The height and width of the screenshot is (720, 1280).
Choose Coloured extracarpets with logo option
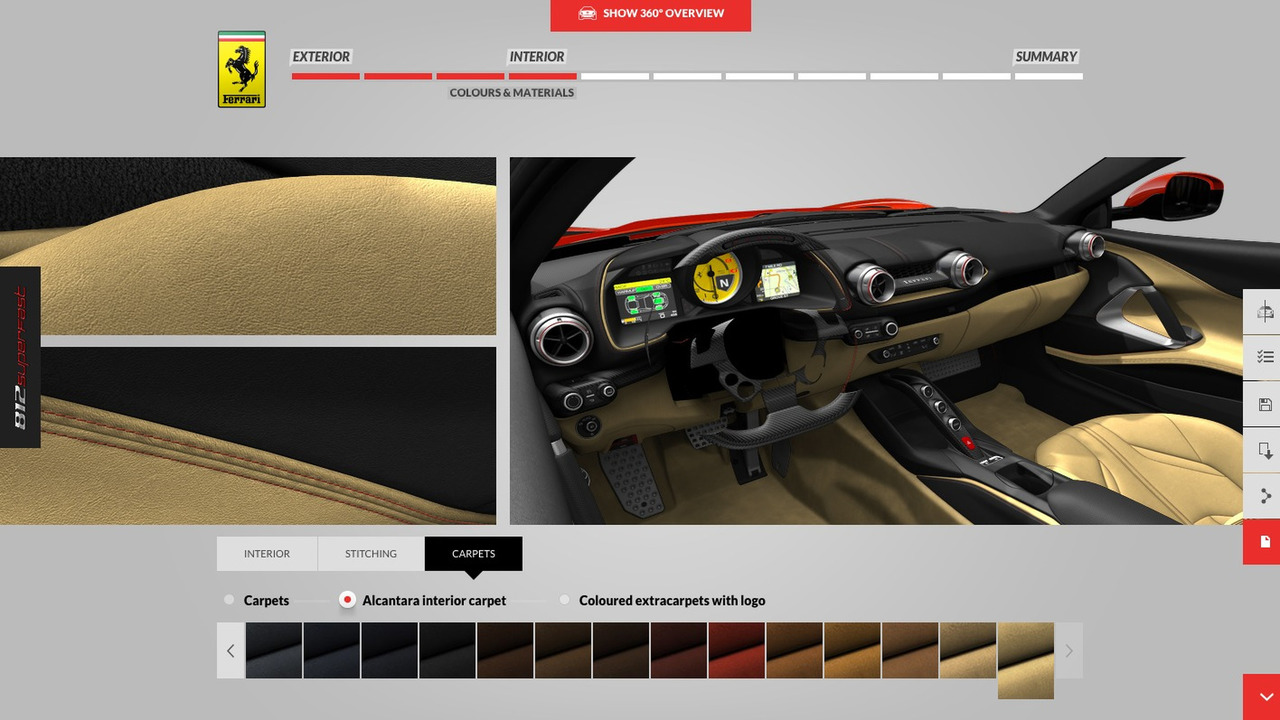pos(565,600)
